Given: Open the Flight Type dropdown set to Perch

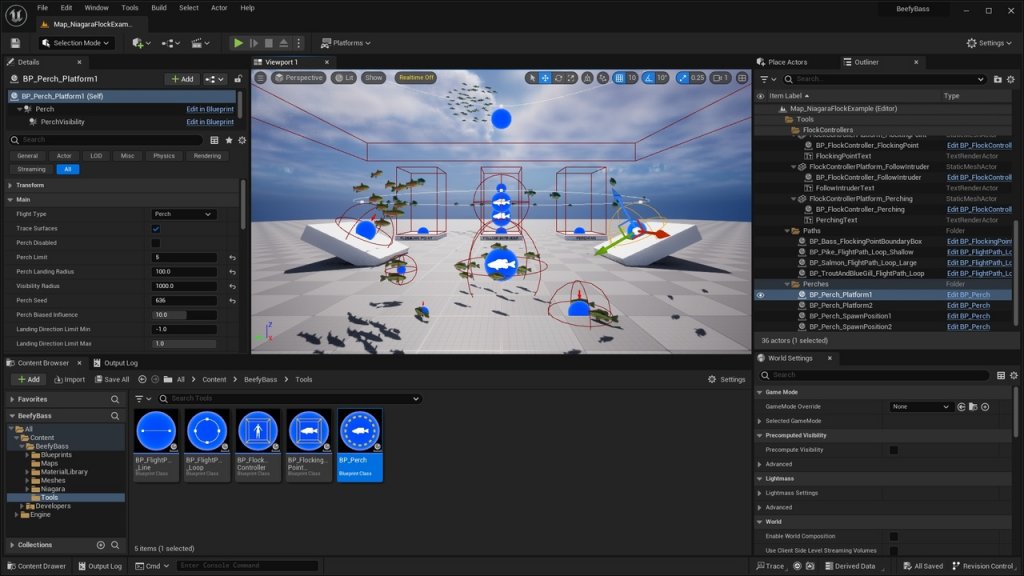Looking at the screenshot, I should click(184, 214).
